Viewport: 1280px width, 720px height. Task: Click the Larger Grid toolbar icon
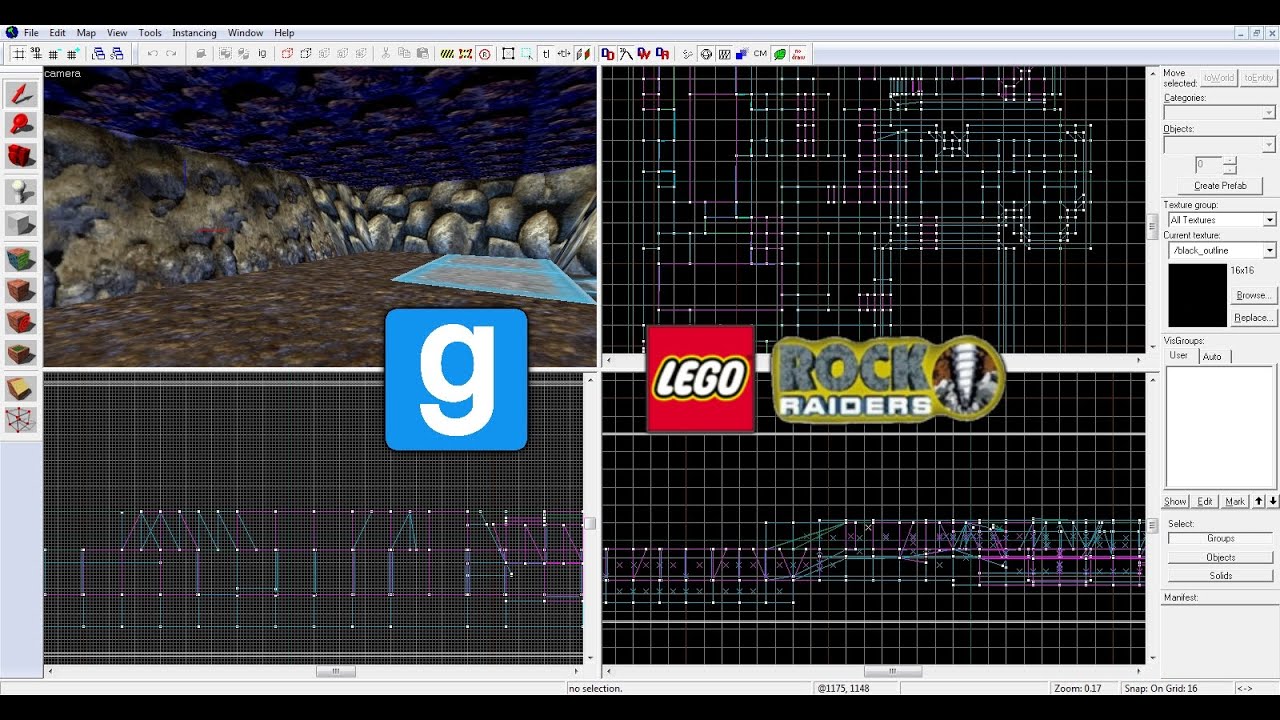pyautogui.click(x=72, y=53)
